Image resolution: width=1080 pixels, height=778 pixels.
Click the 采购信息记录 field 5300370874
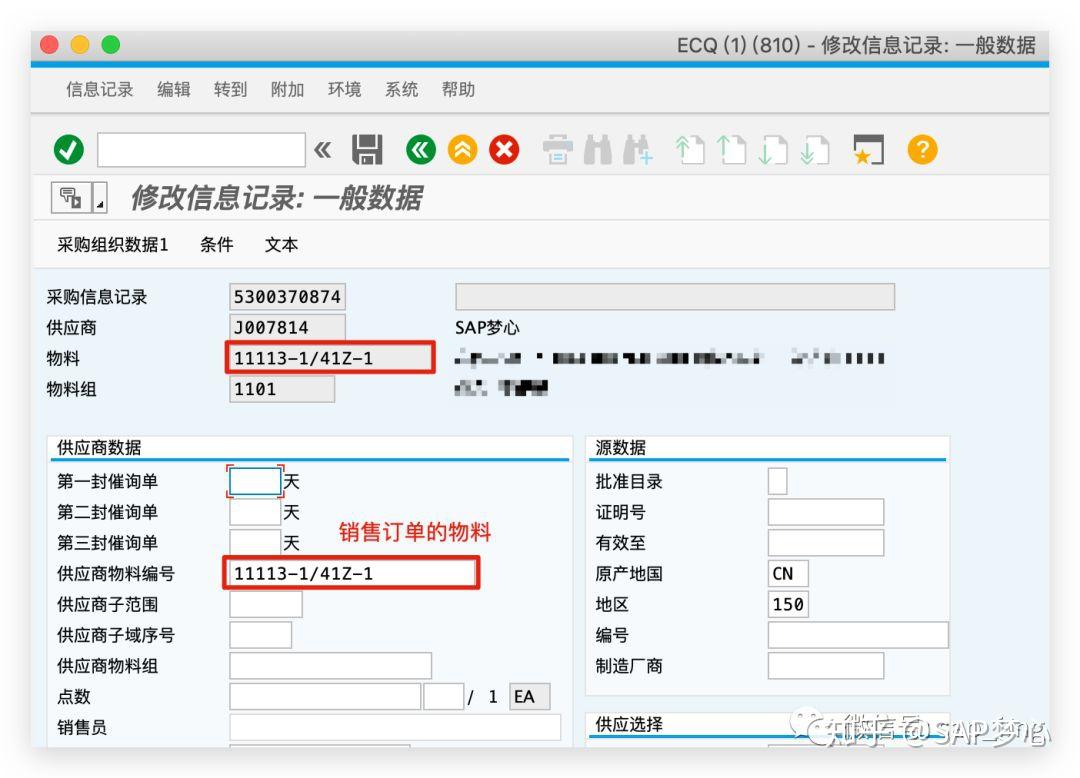click(287, 297)
